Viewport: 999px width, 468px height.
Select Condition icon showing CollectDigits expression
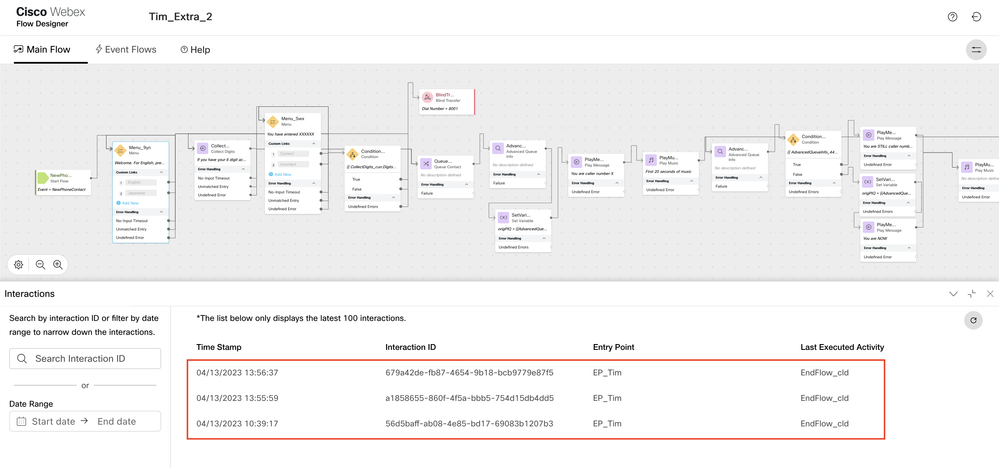tap(352, 154)
